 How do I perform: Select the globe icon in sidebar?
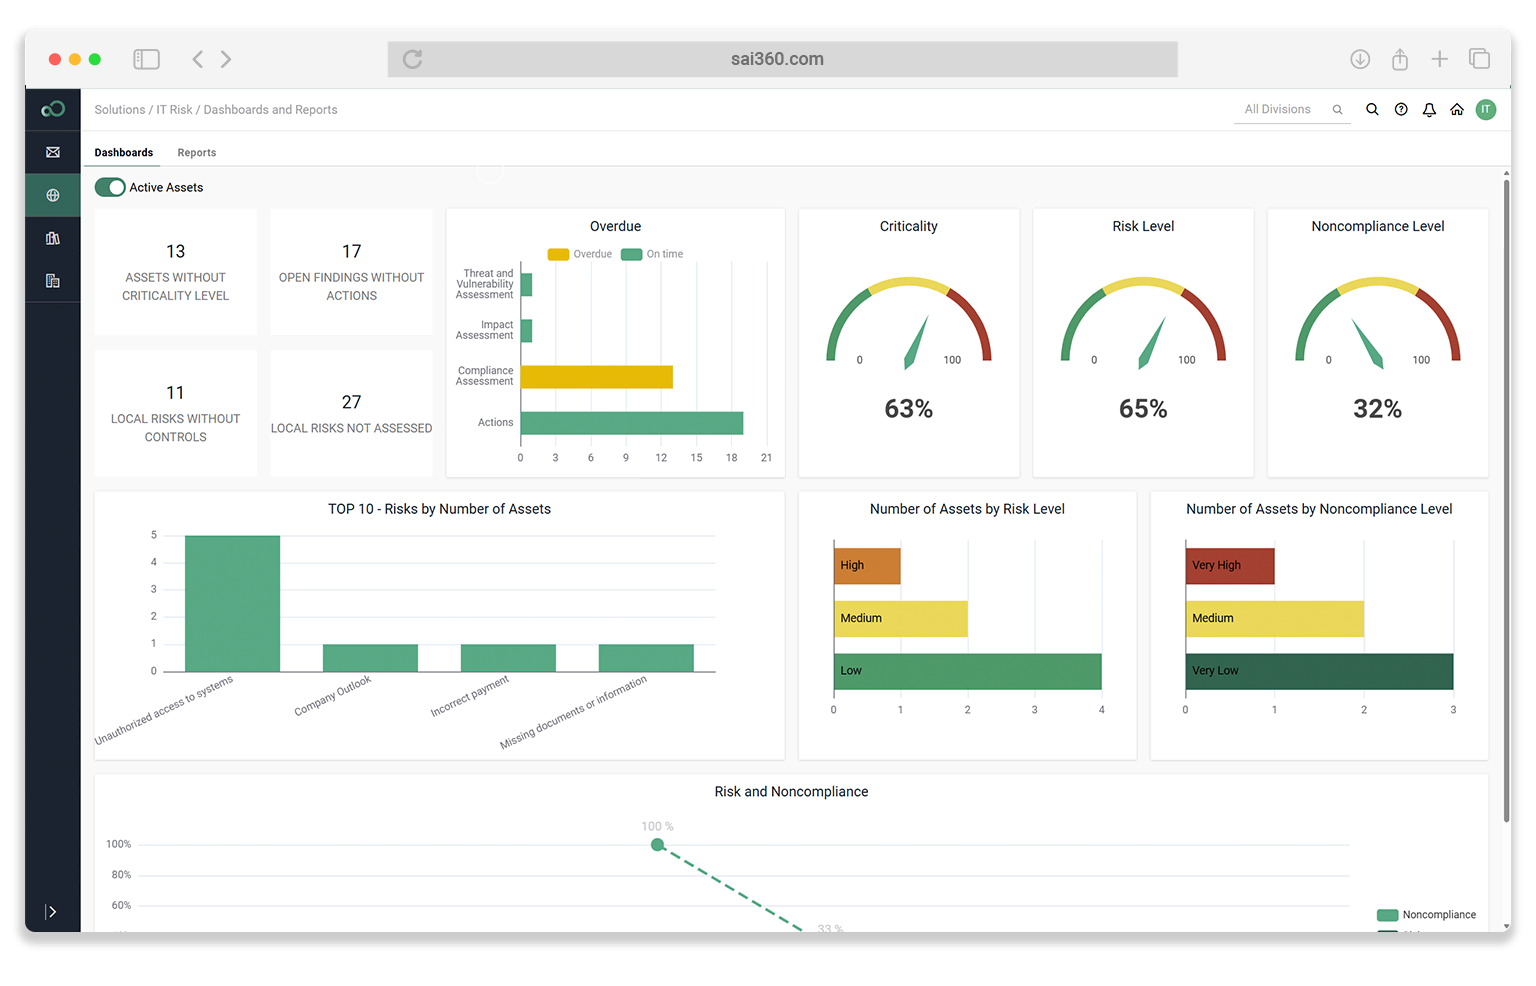point(53,195)
